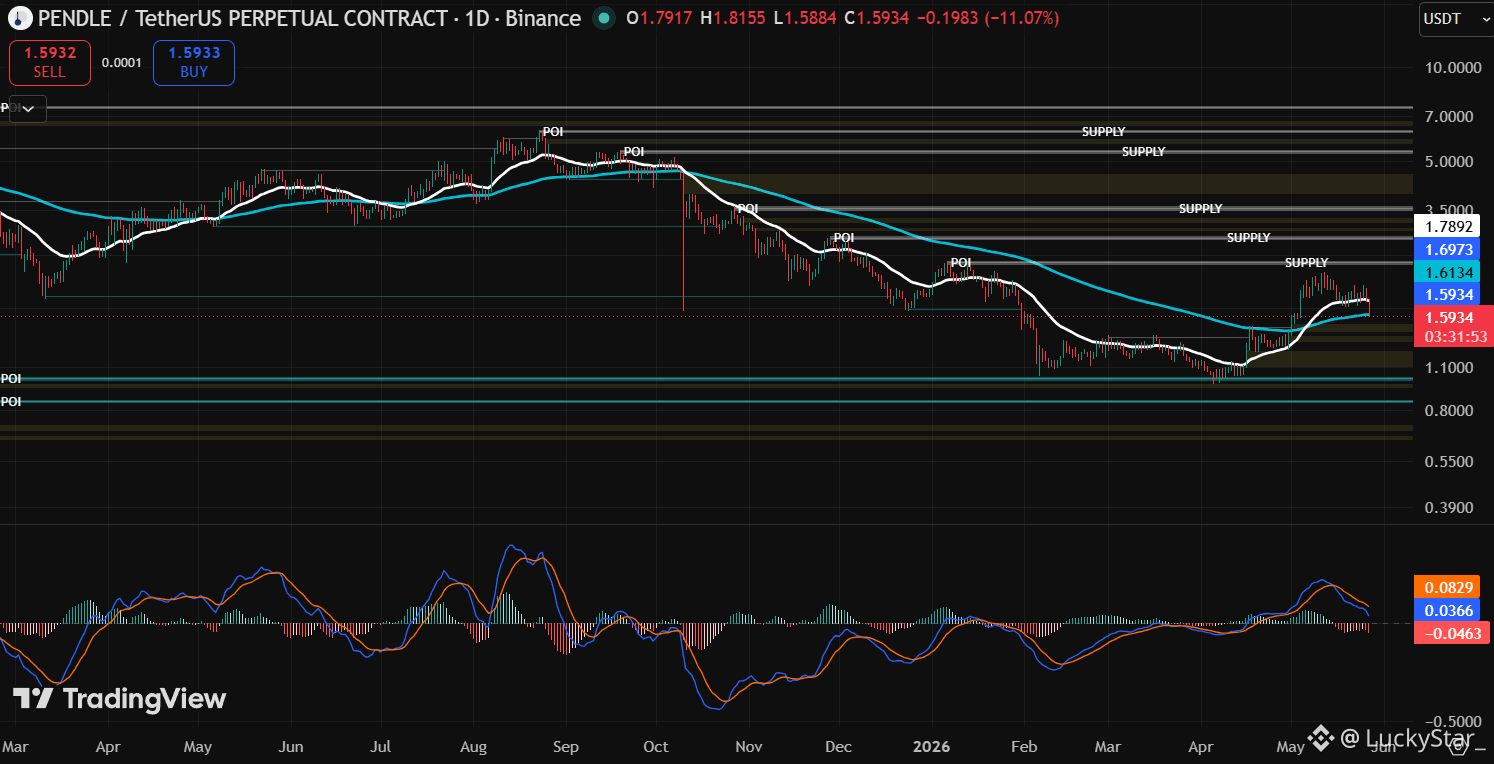Image resolution: width=1494 pixels, height=764 pixels.
Task: Click the Aug label on time axis
Action: [473, 746]
